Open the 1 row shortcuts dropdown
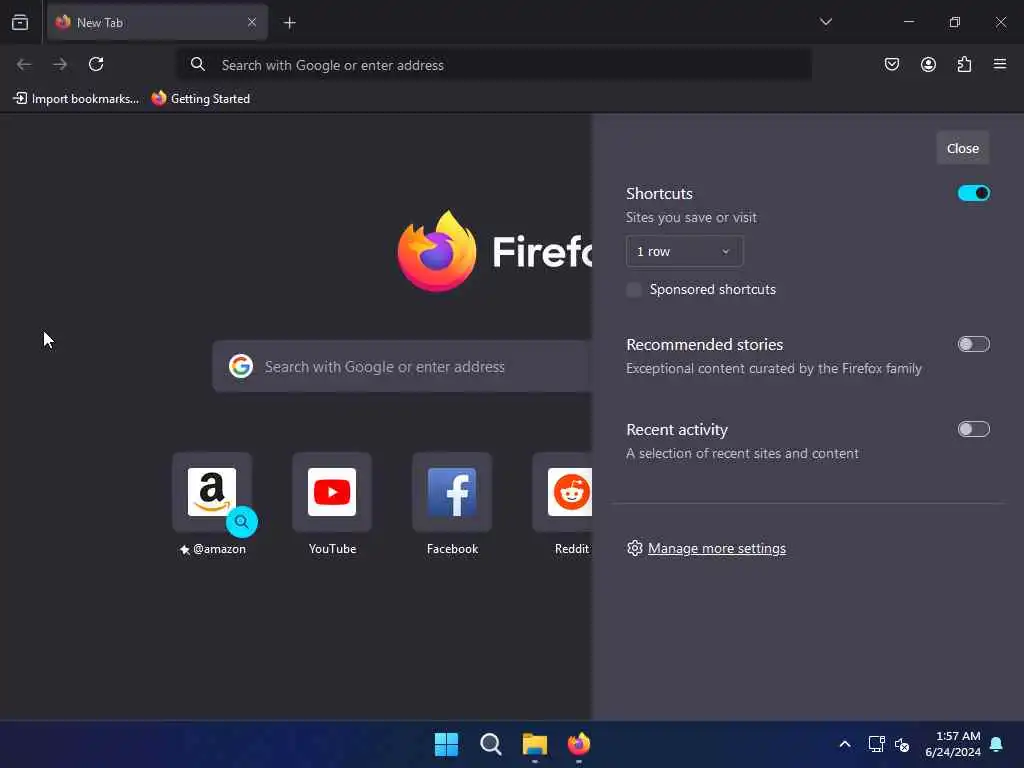 [684, 251]
